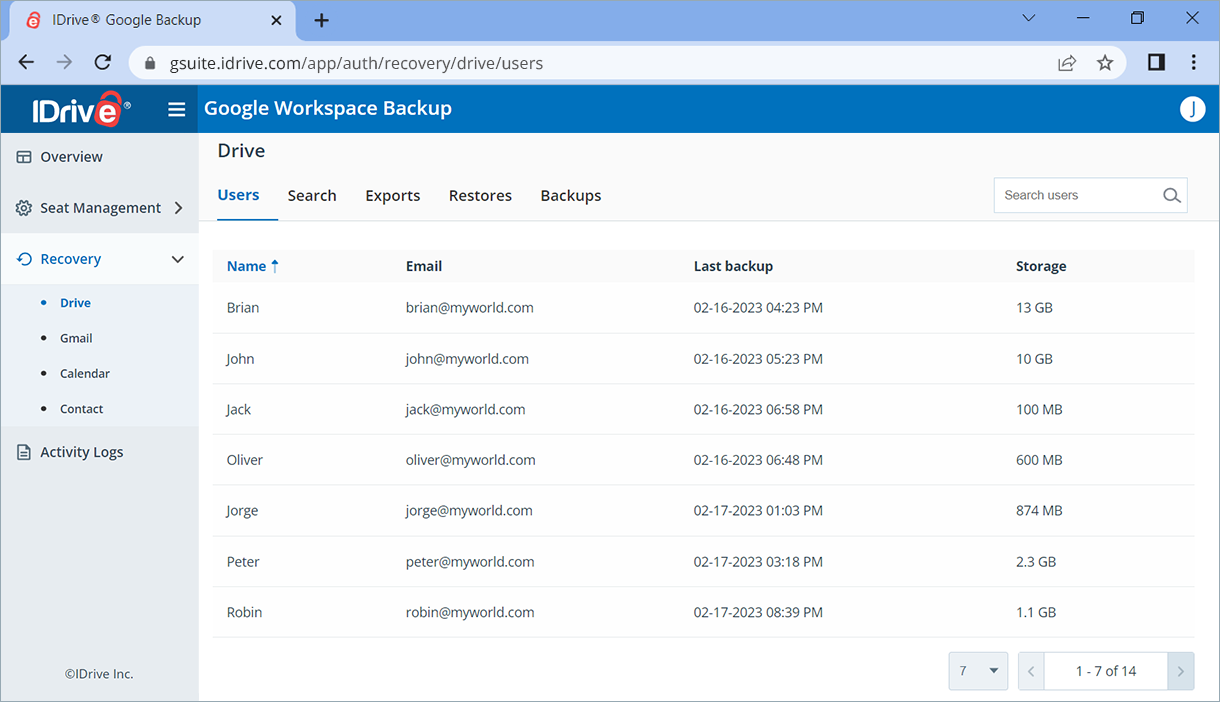Close the IDrive Google Backup tab
This screenshot has height=702, width=1220.
coord(276,20)
